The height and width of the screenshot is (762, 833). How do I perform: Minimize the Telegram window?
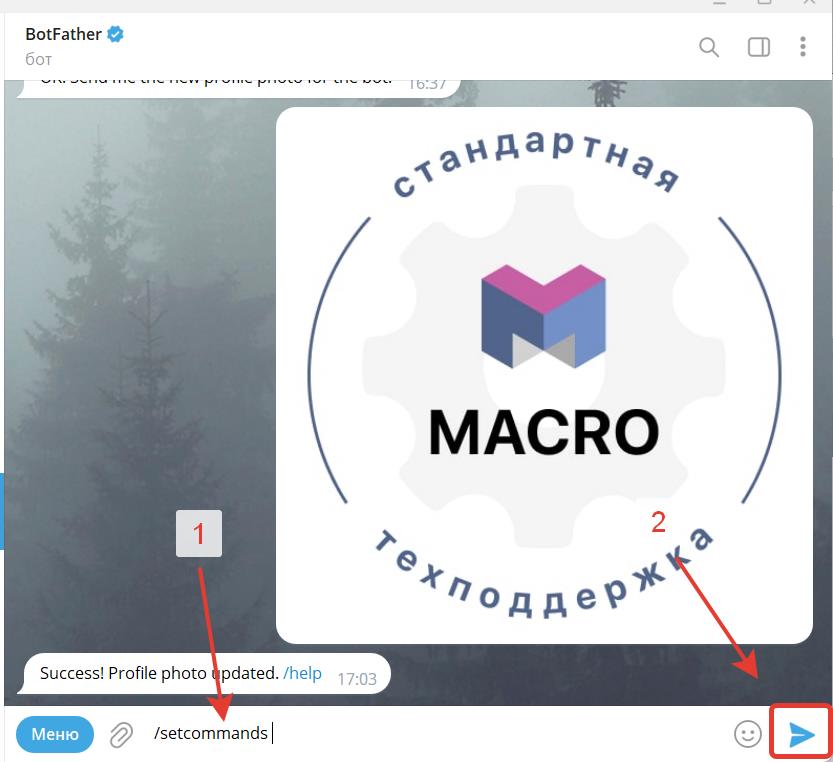tap(719, 3)
